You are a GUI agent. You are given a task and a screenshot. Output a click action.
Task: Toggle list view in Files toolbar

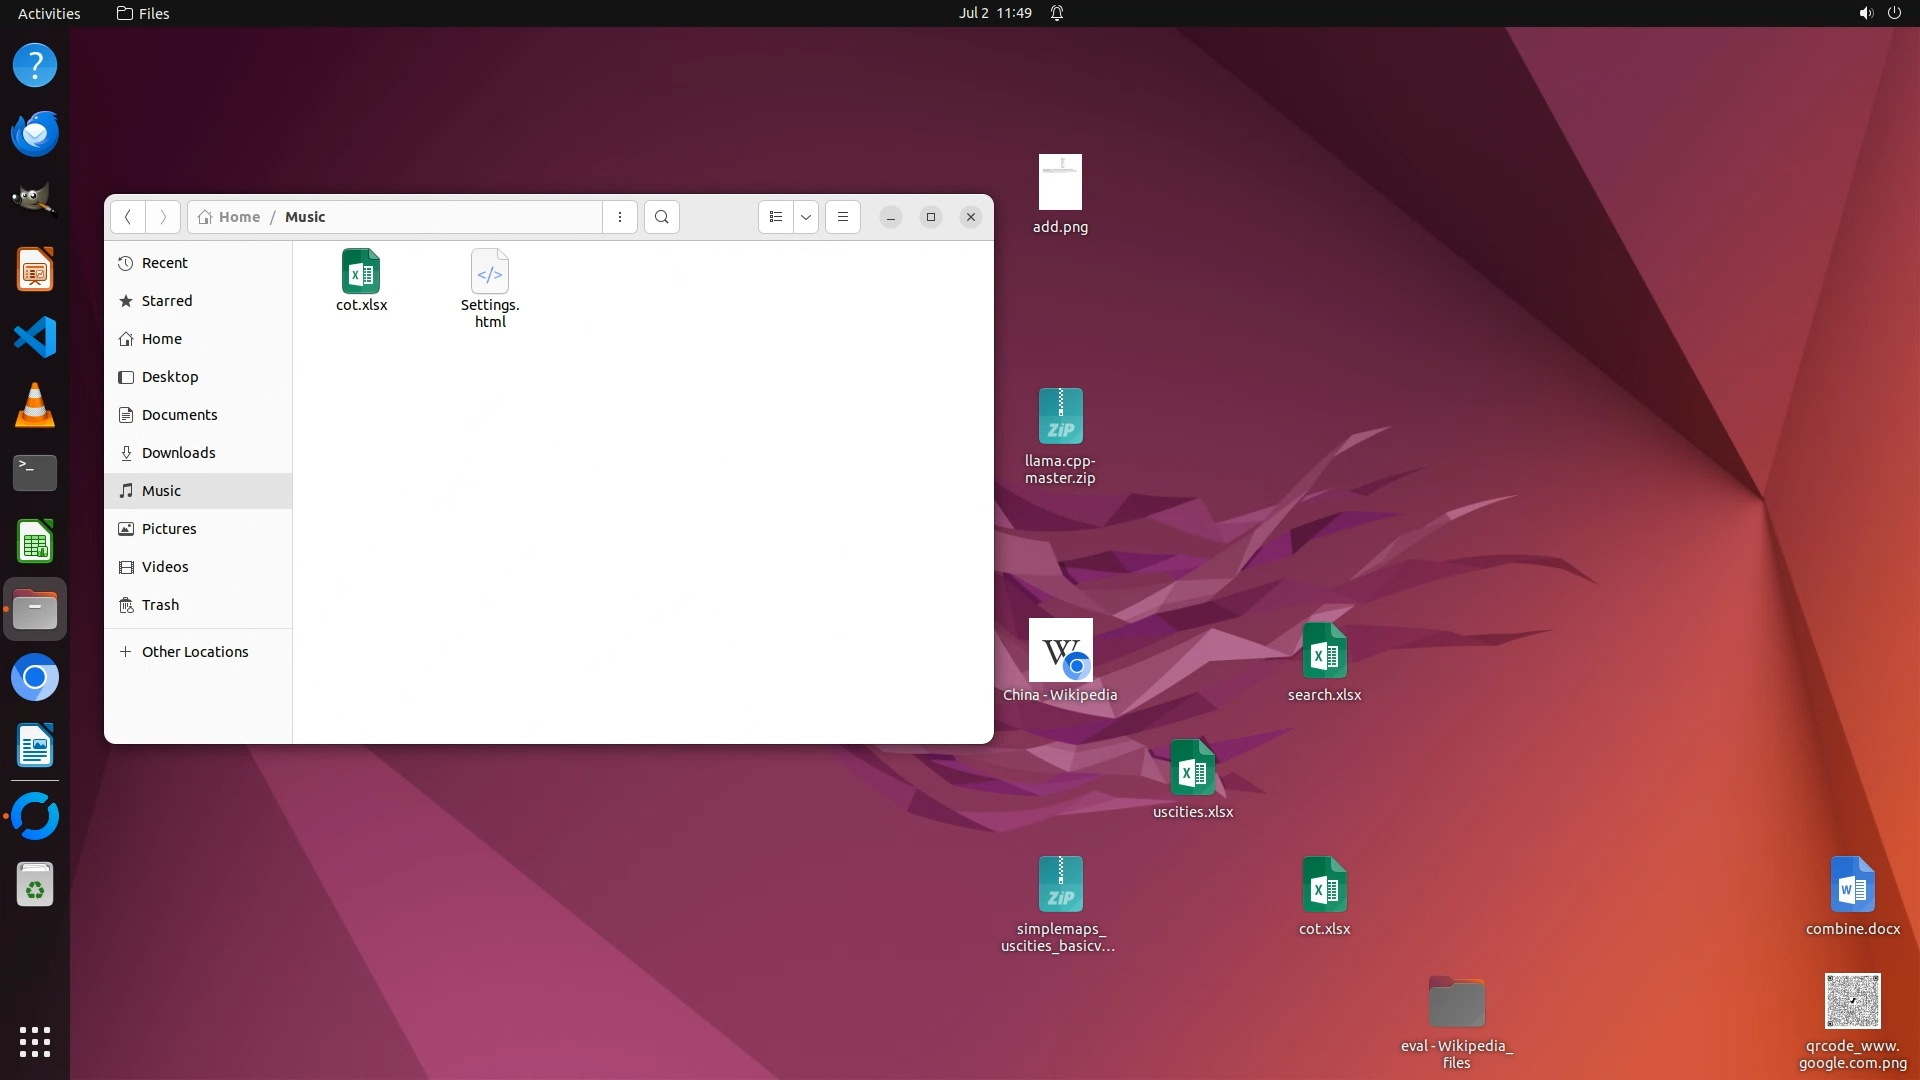click(776, 217)
